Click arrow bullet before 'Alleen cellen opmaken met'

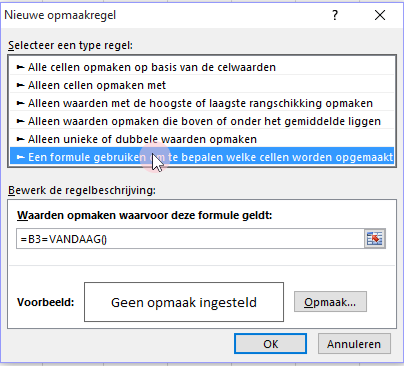tap(21, 85)
